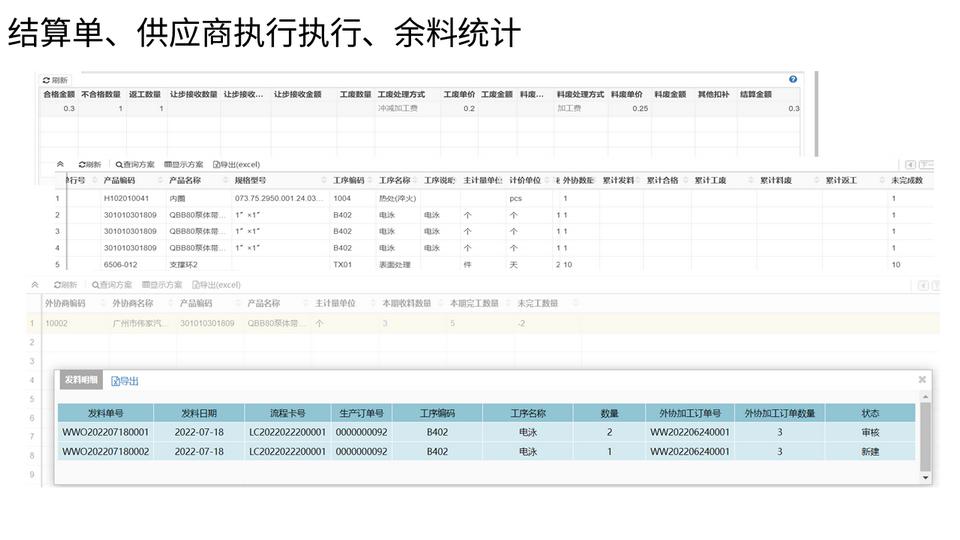Image resolution: width=960 pixels, height=540 pixels.
Task: Click 查询方案 above the 工序编码 table
Action: pos(135,164)
